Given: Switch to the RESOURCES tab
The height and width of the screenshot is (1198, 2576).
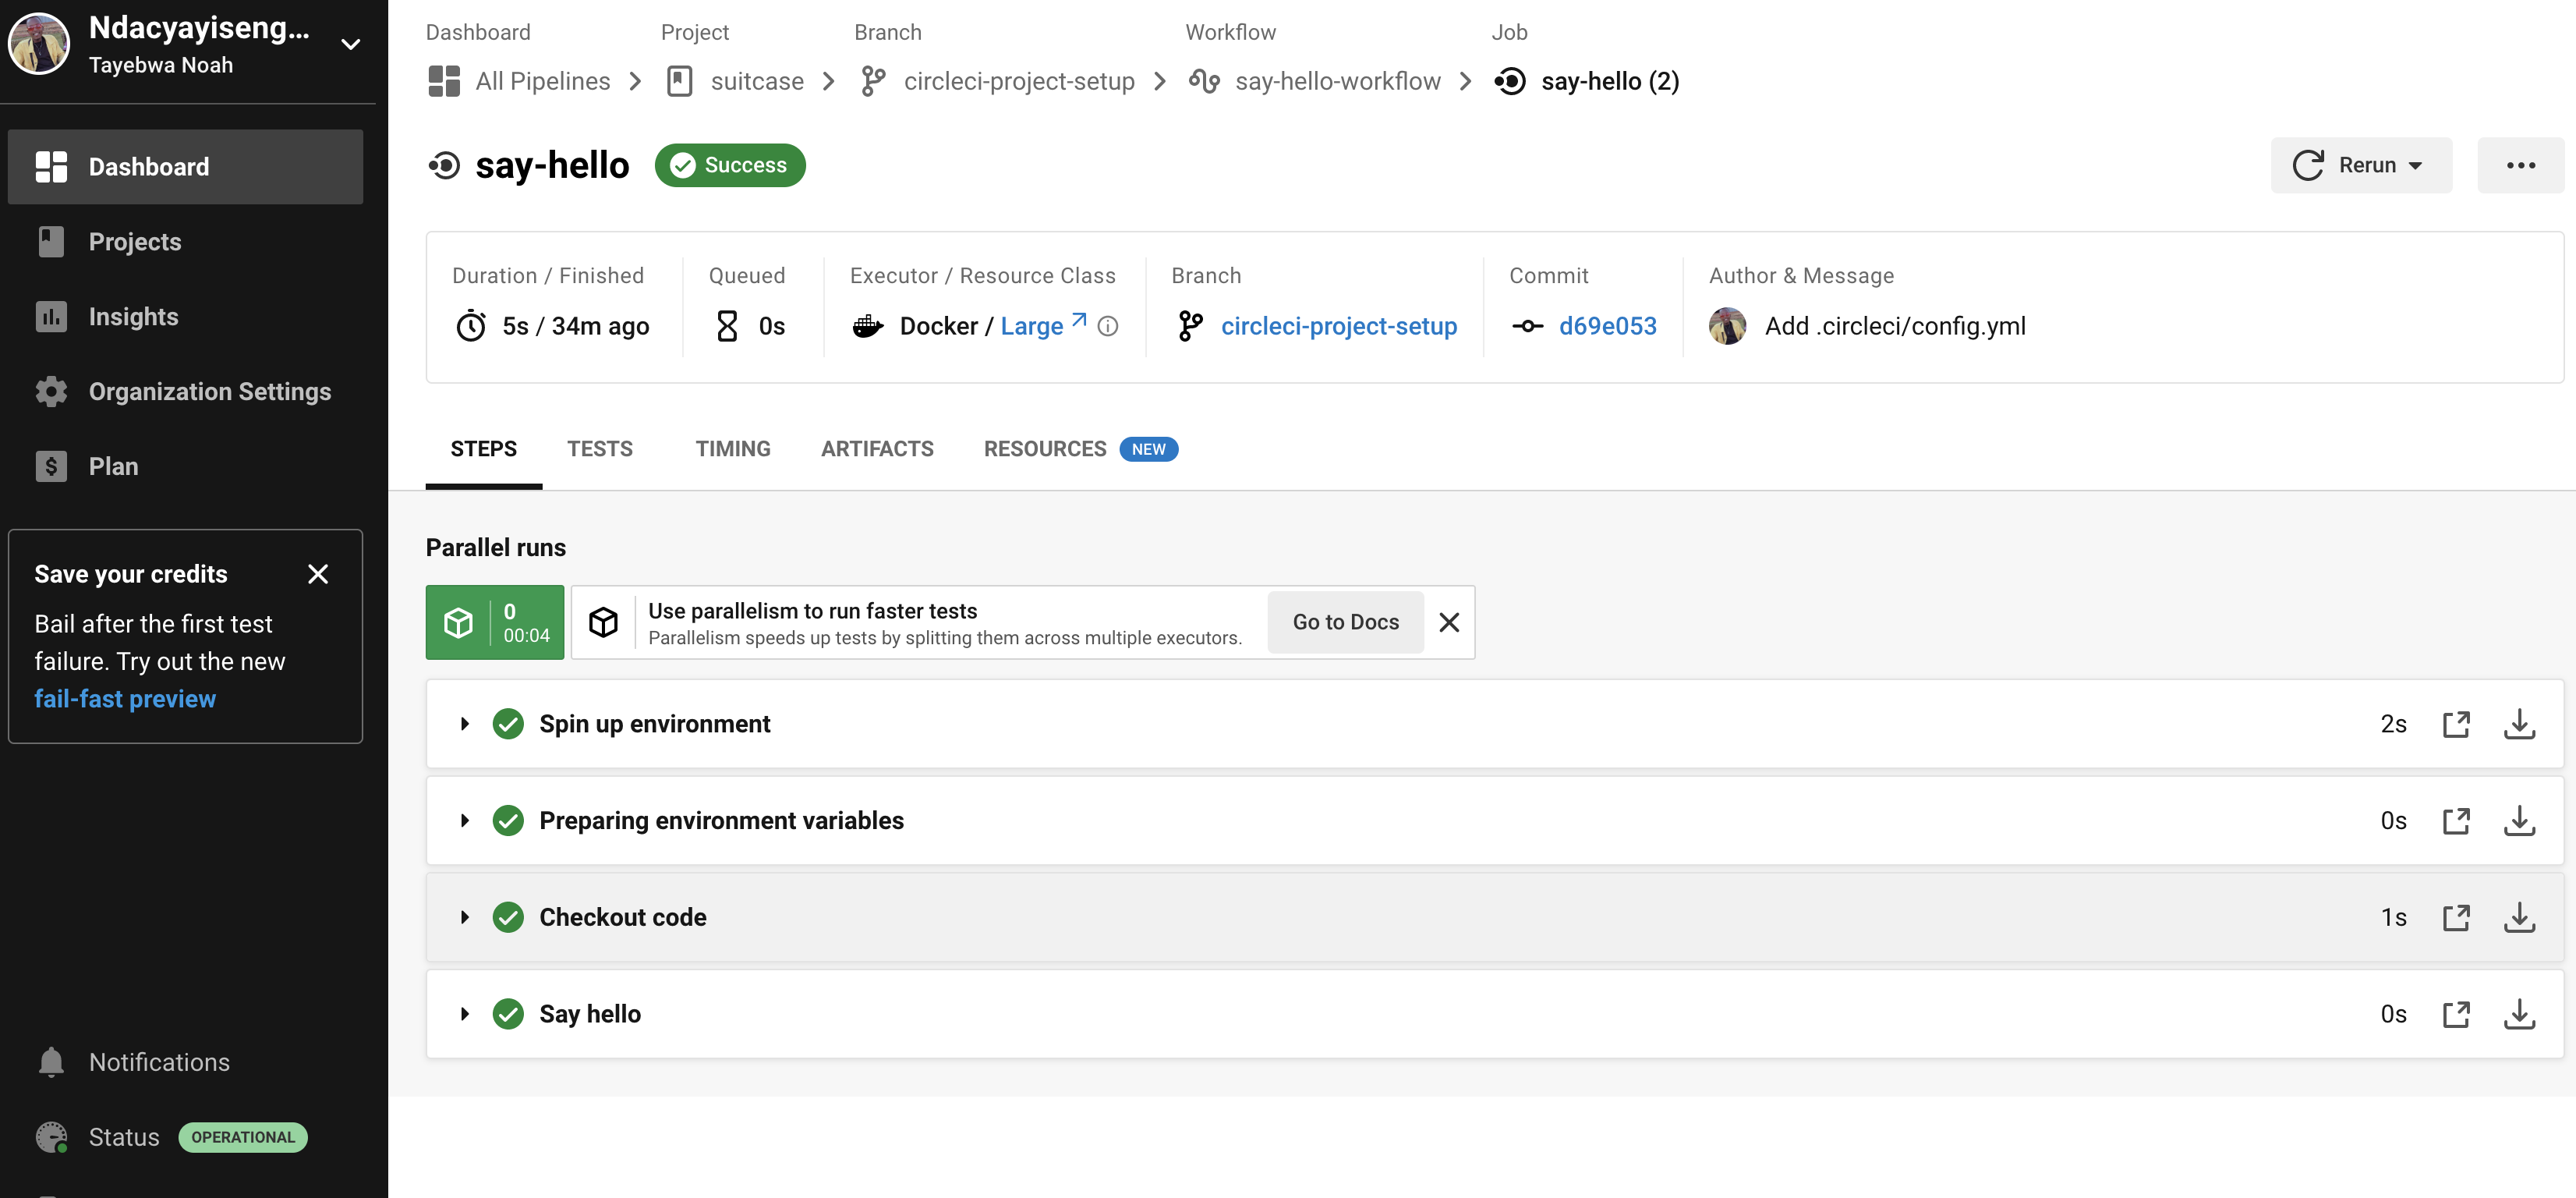Looking at the screenshot, I should pyautogui.click(x=1081, y=449).
